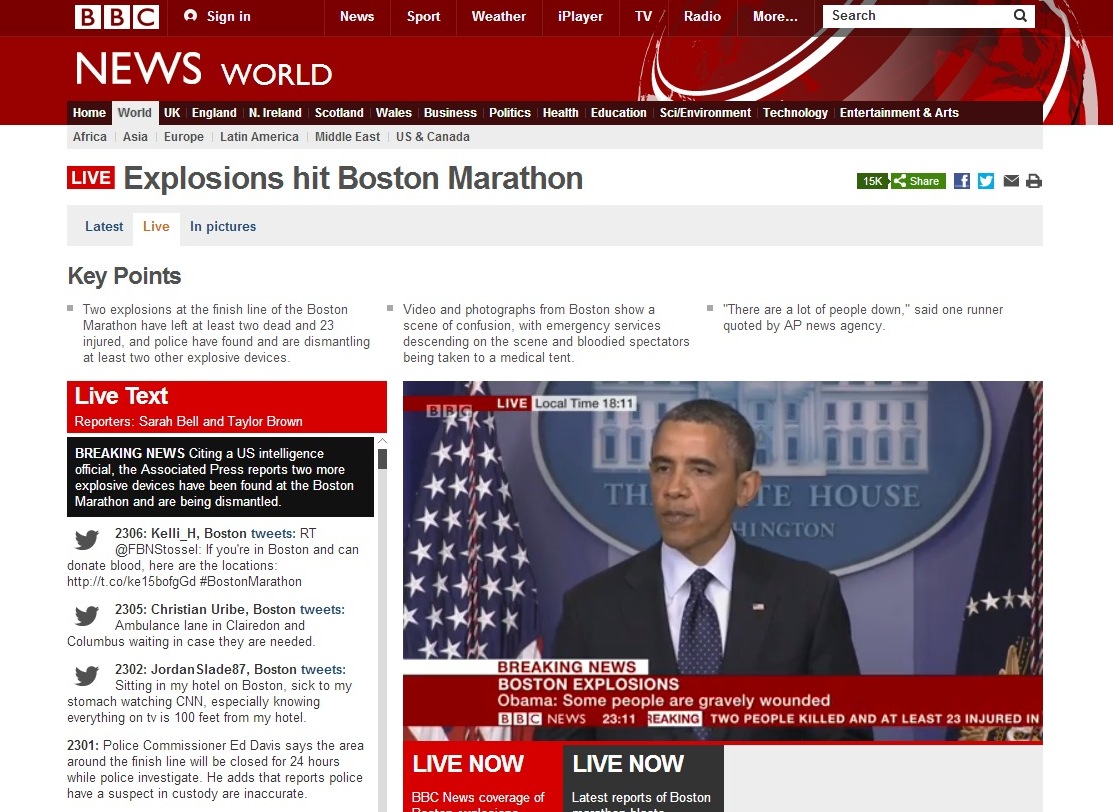Go to the Home news tab
The height and width of the screenshot is (812, 1113).
89,113
